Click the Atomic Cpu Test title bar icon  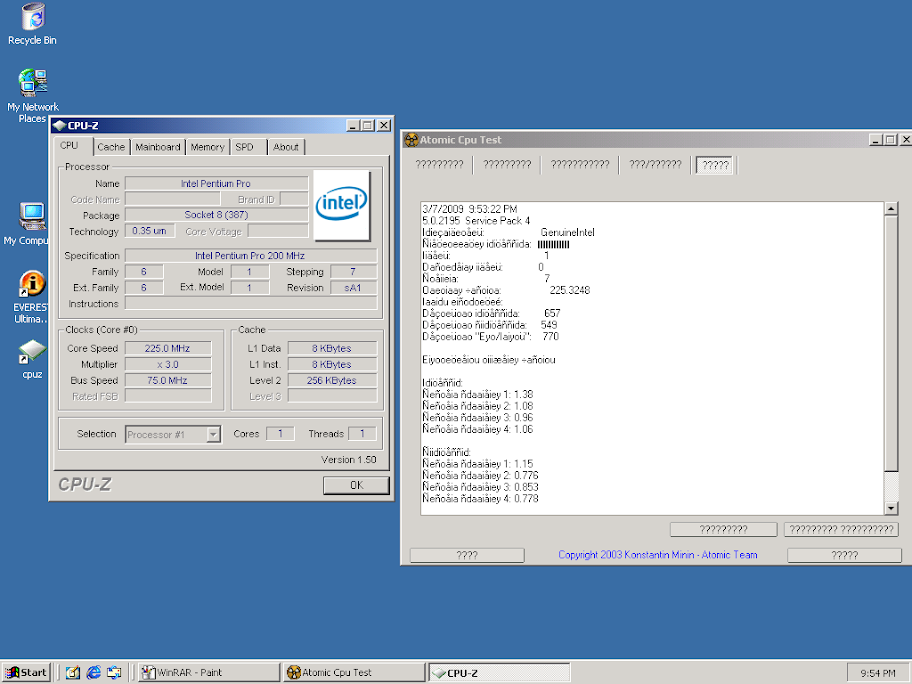(411, 140)
